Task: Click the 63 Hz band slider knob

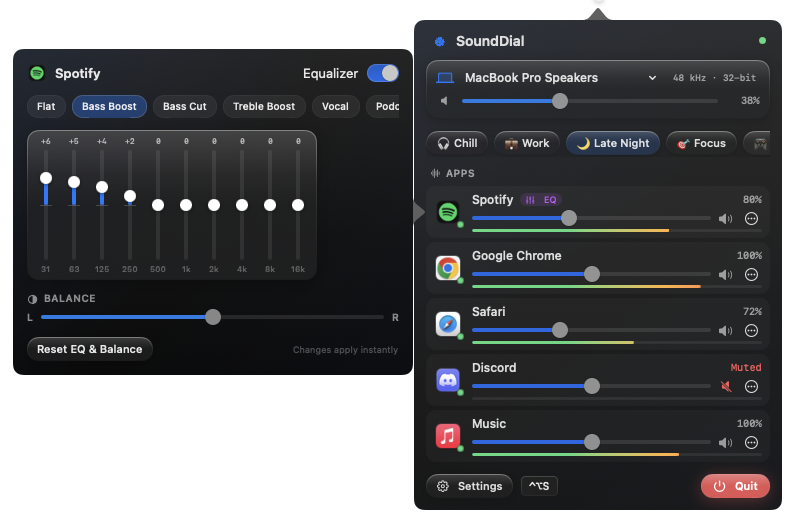Action: 74,182
